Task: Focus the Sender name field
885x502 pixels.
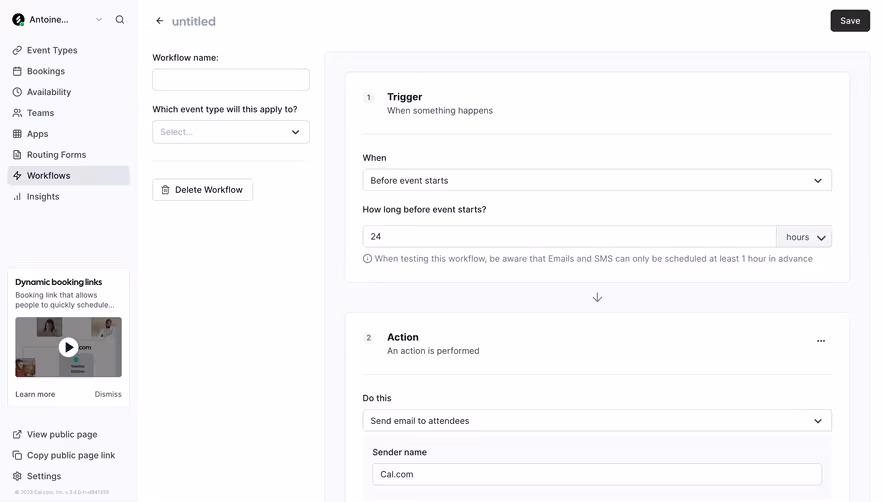Action: click(597, 474)
